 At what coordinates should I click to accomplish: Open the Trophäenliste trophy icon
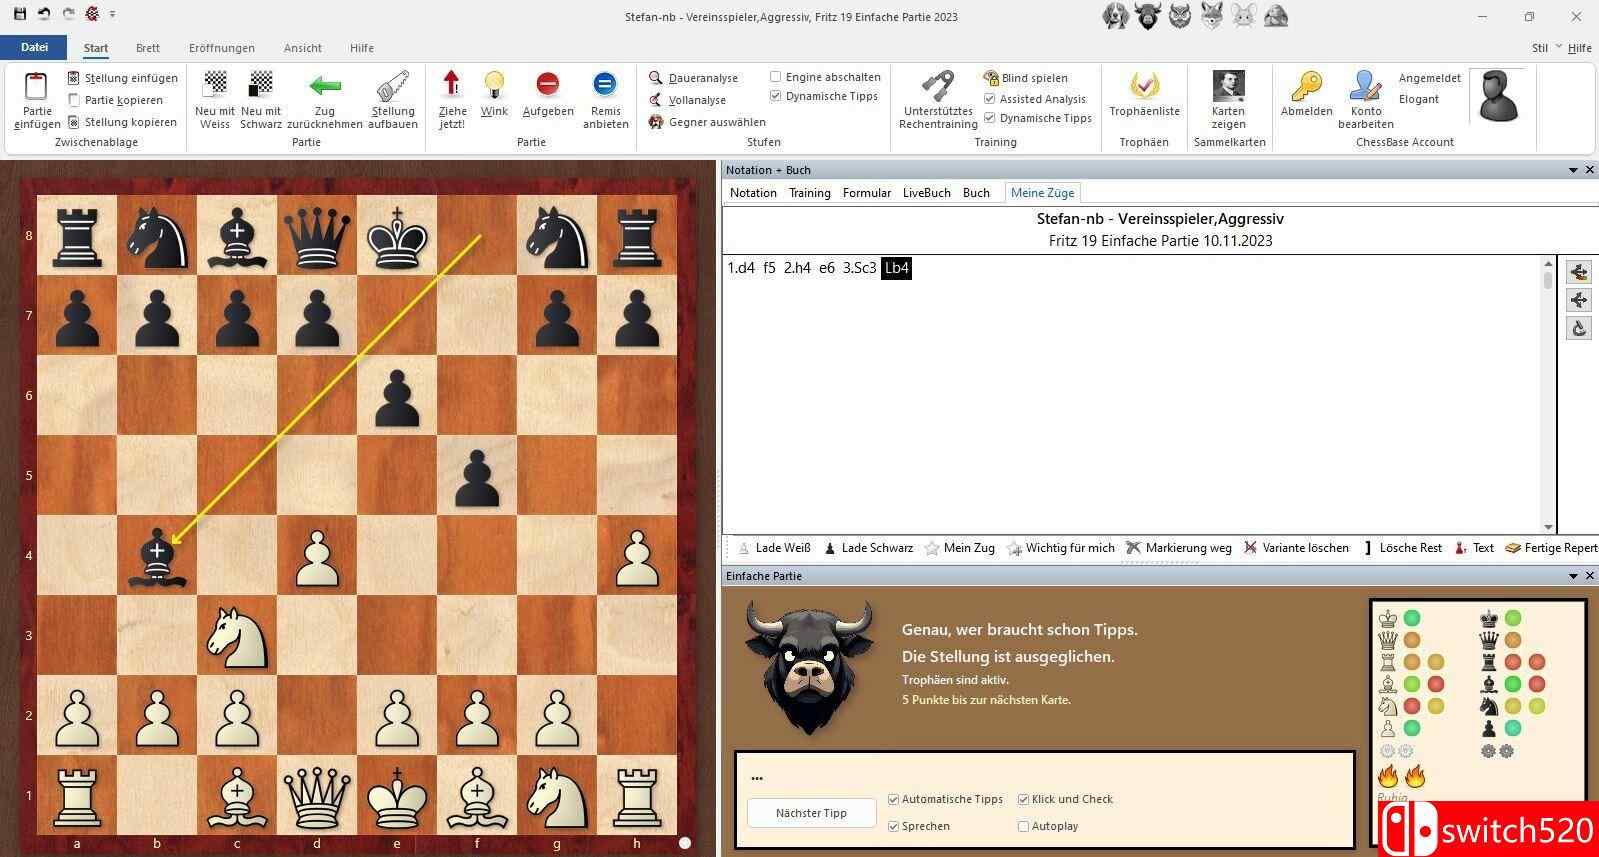click(1144, 86)
